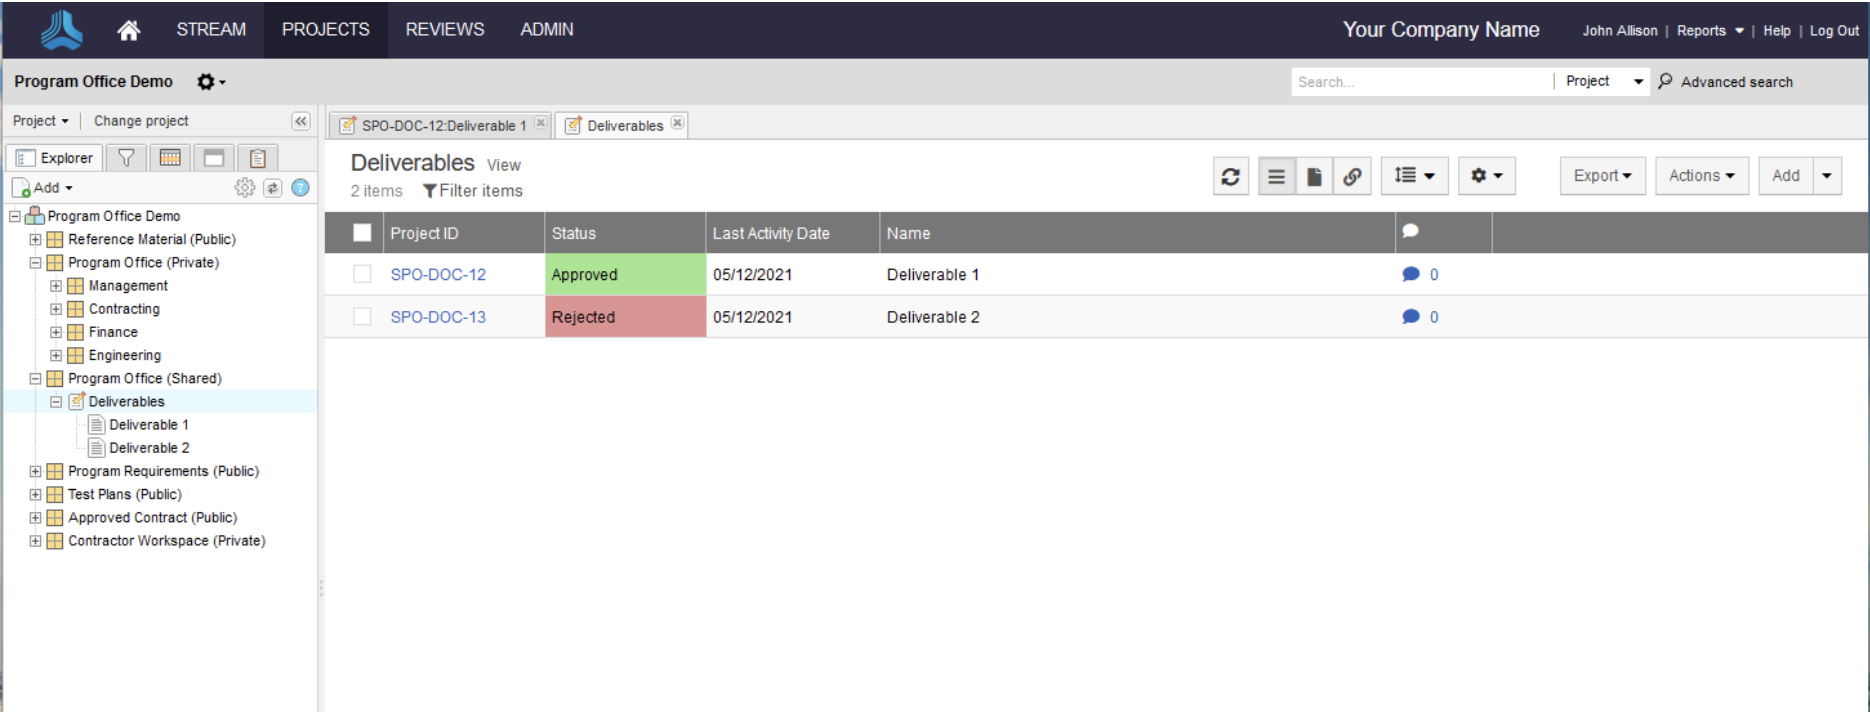Click the blue help icon in explorer

coord(300,188)
